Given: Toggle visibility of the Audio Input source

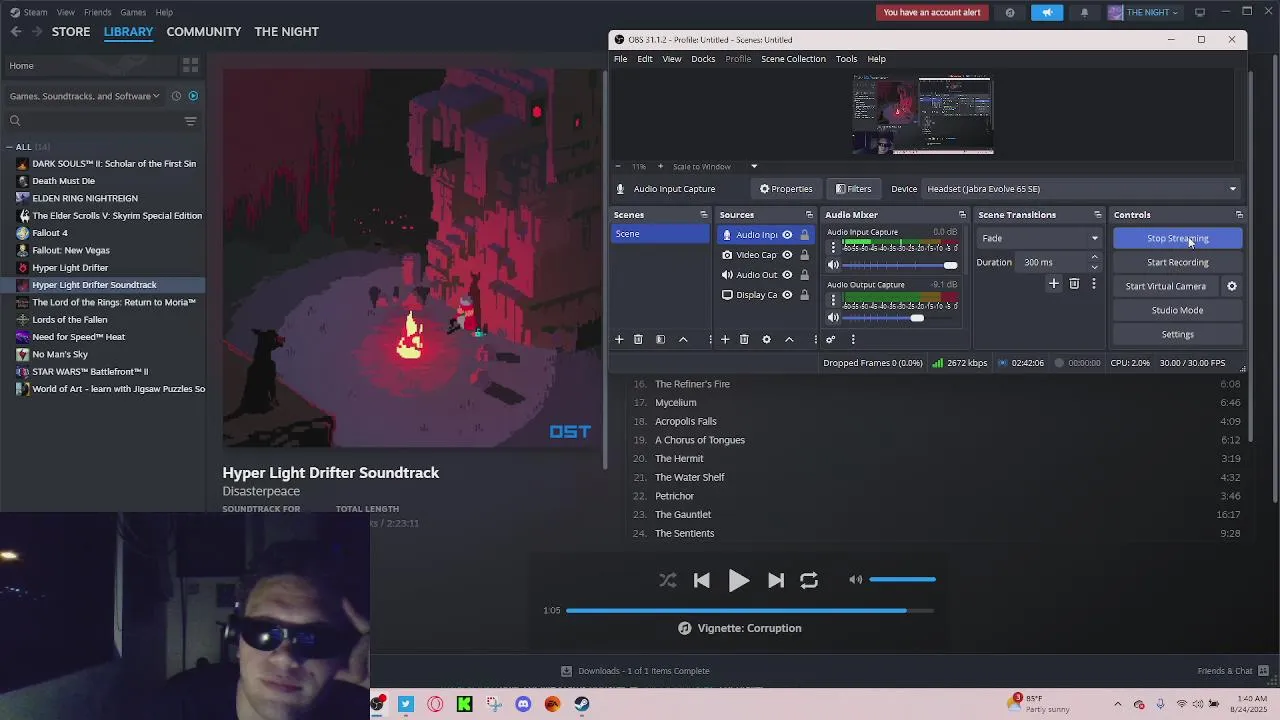Looking at the screenshot, I should point(787,235).
